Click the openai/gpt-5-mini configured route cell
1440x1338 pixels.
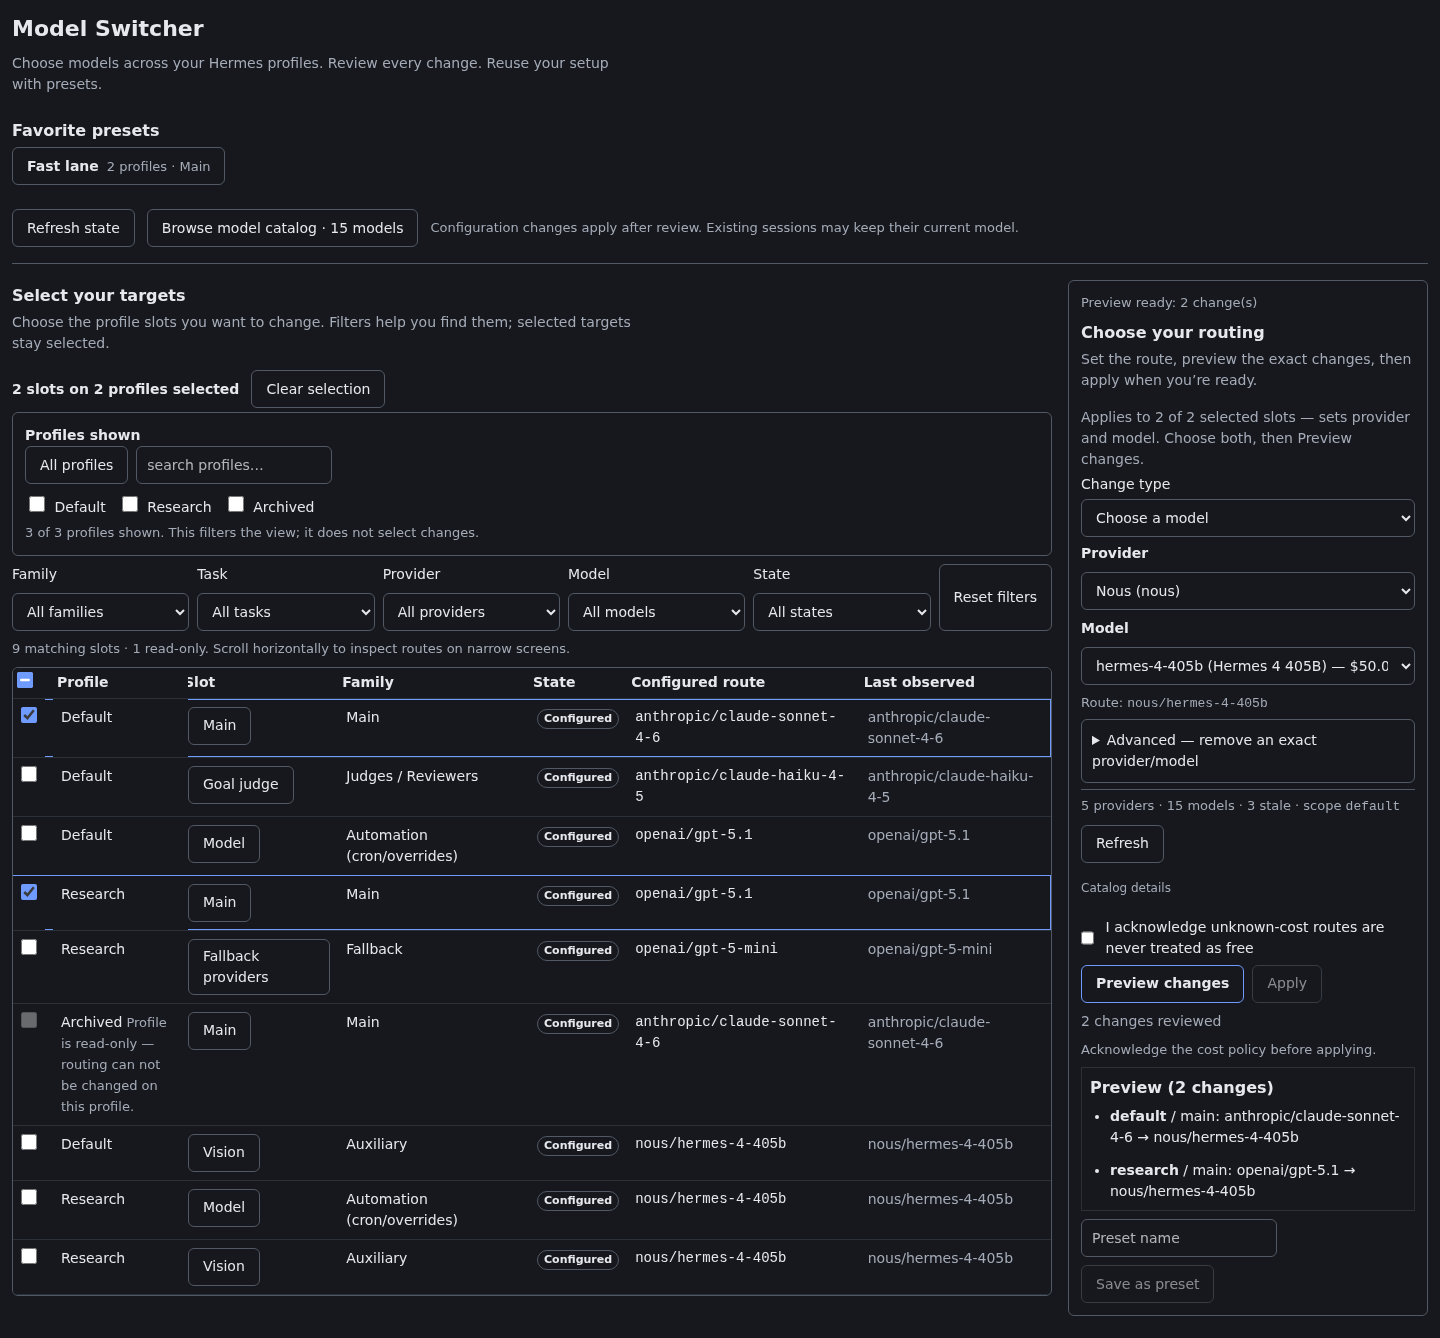(x=706, y=948)
